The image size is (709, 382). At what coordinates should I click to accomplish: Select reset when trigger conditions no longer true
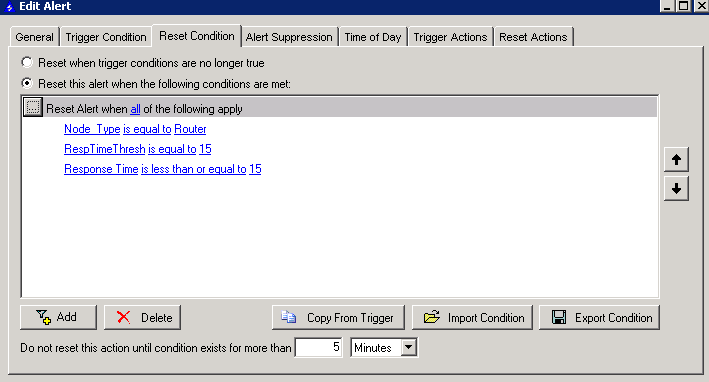[27, 62]
